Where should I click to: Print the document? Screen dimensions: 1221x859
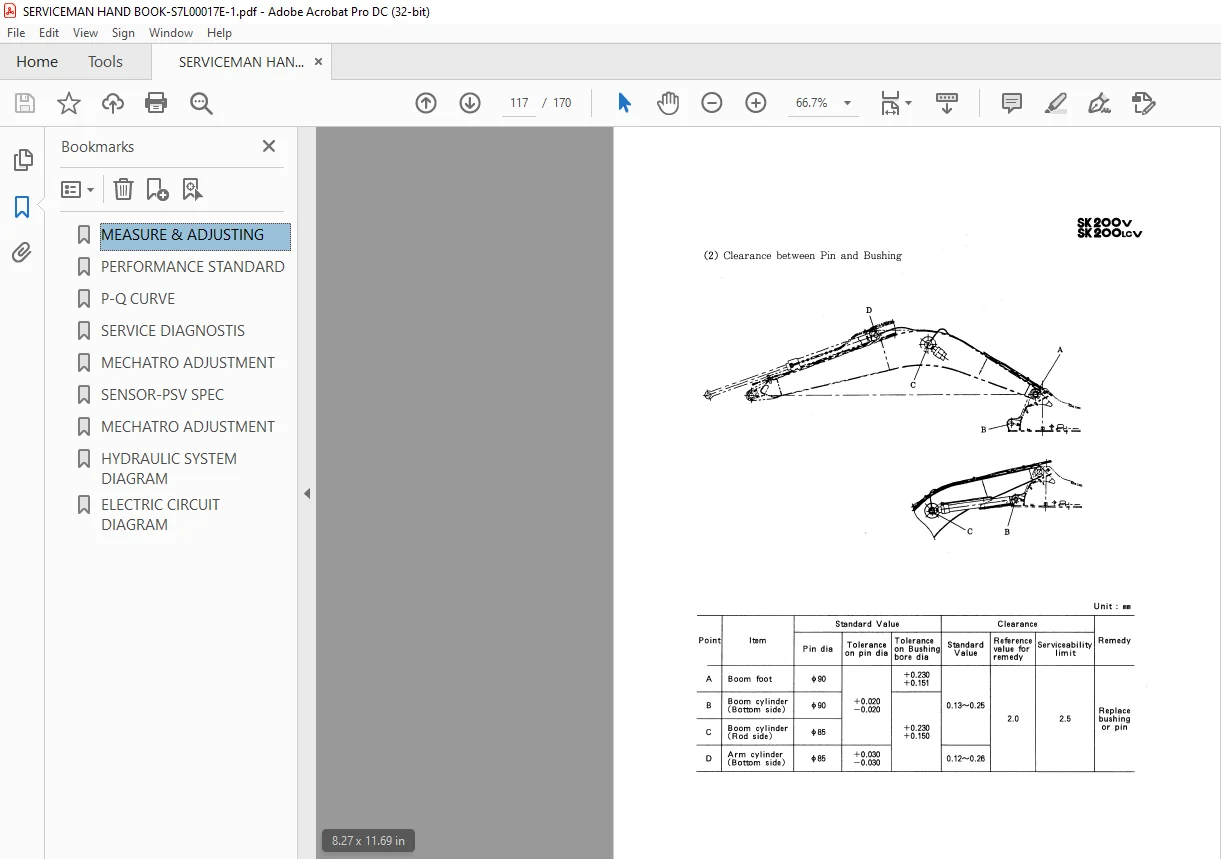156,103
